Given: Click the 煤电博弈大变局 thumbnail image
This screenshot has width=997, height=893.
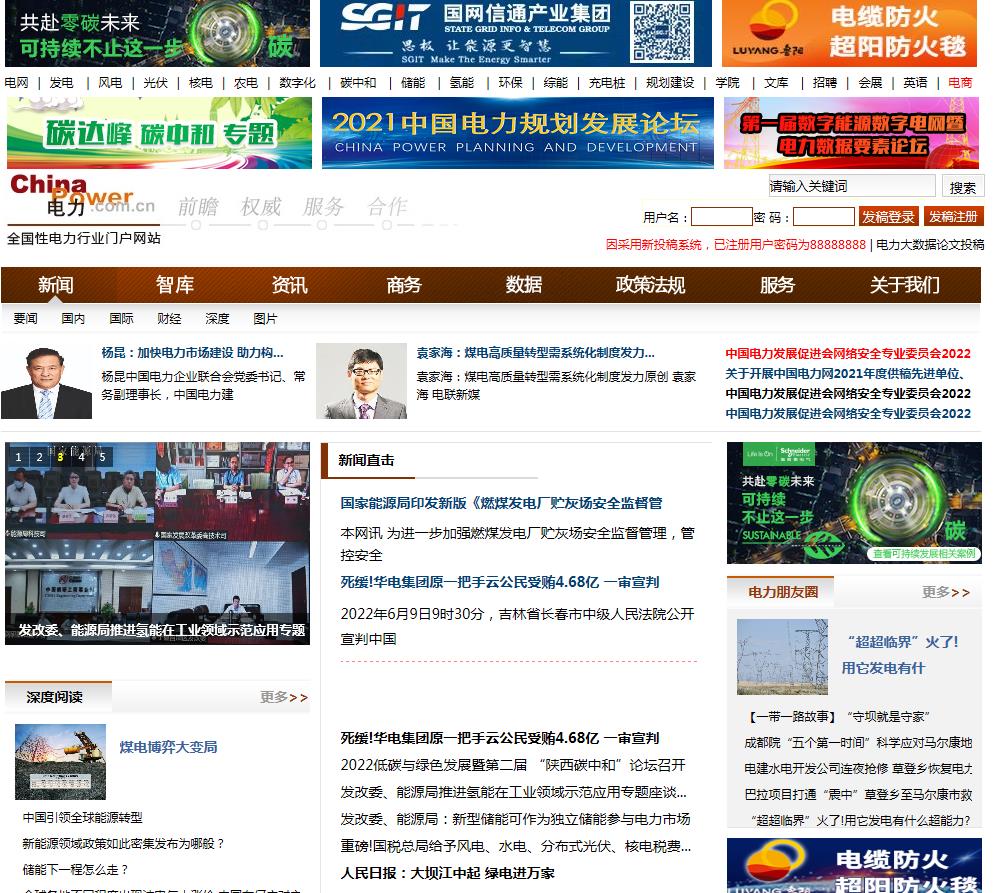Looking at the screenshot, I should coord(60,762).
